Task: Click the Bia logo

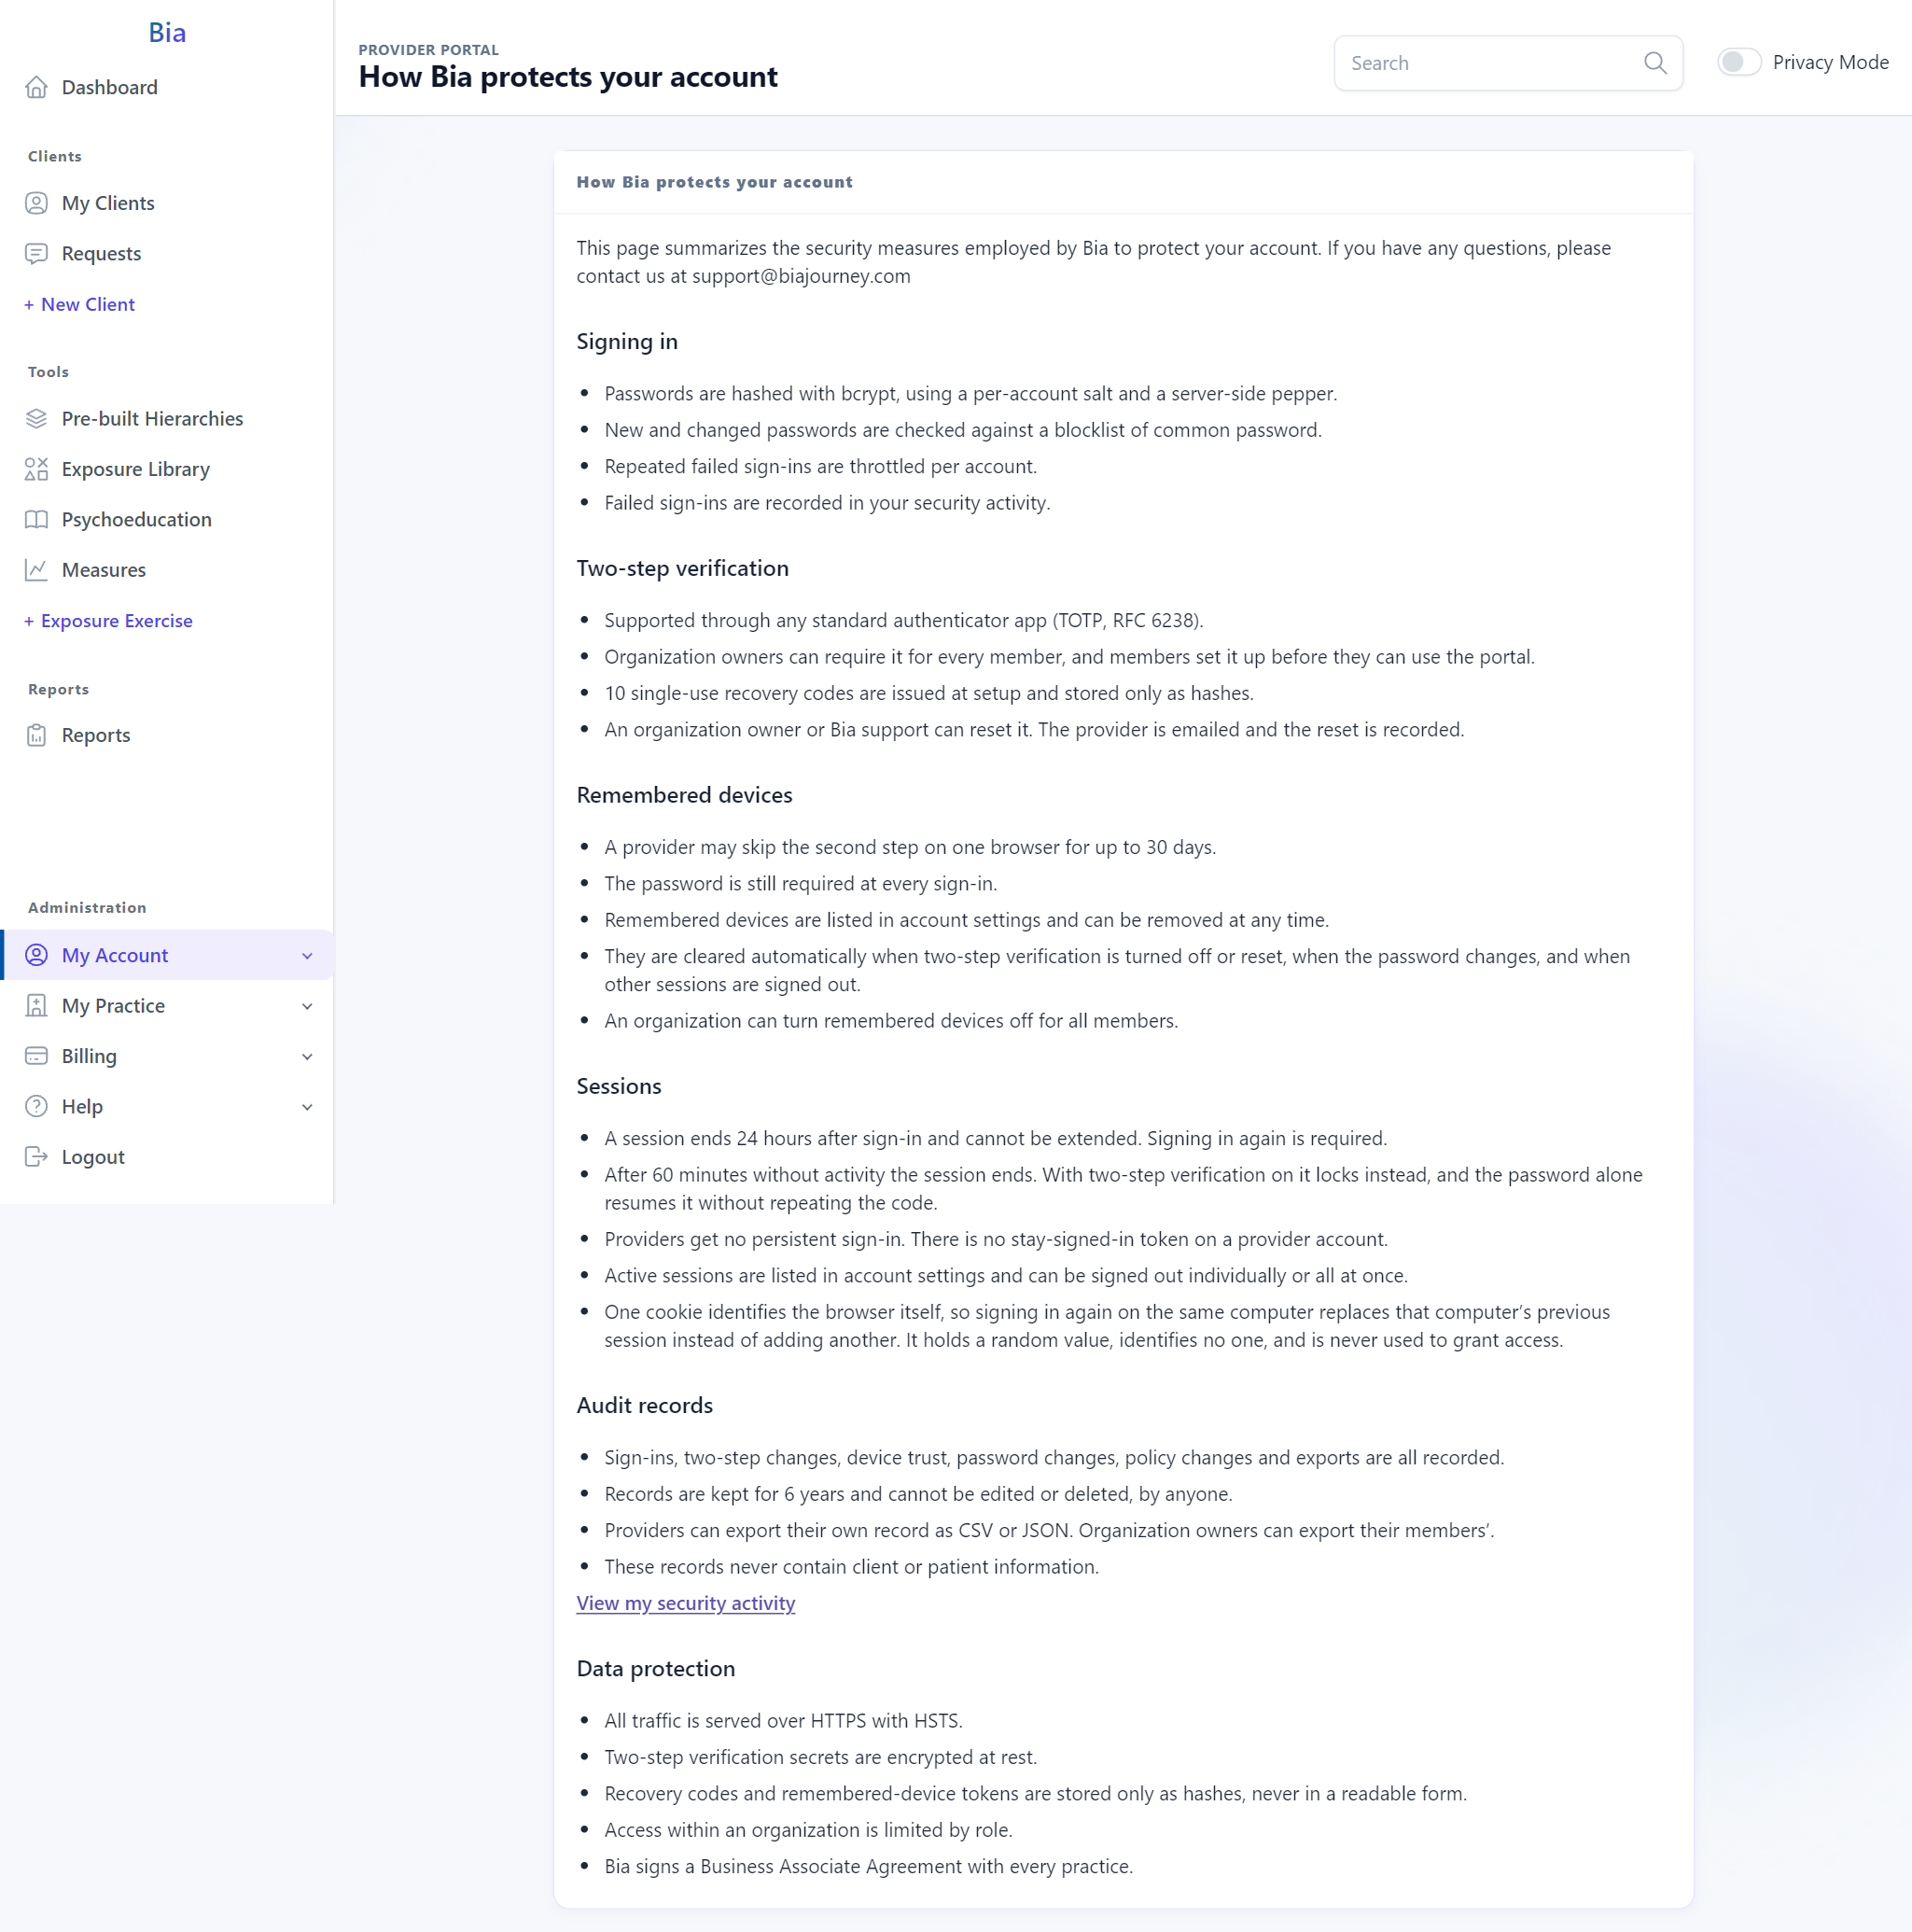Action: tap(167, 32)
